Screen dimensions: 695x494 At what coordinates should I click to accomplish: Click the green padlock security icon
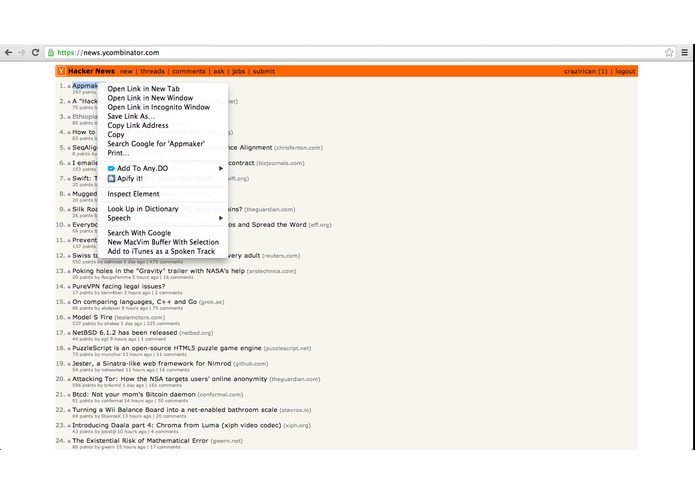(51, 52)
